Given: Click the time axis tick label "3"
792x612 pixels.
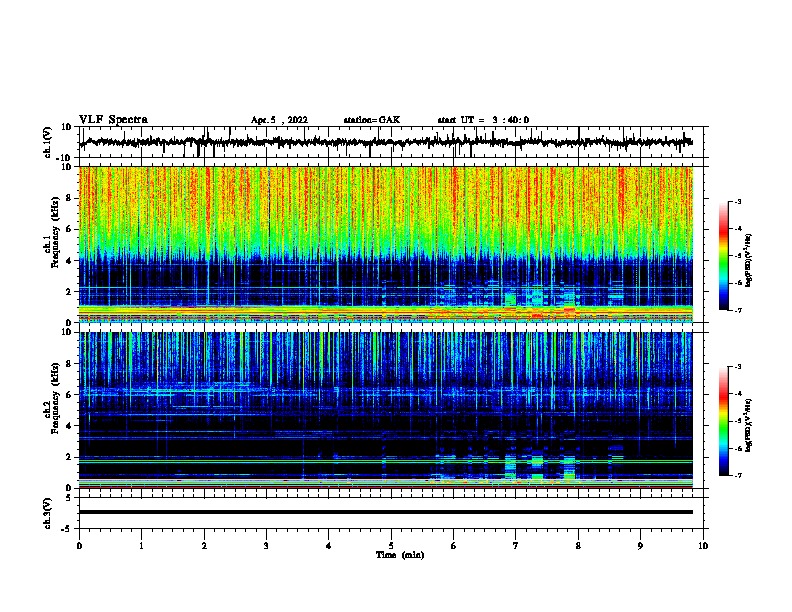Looking at the screenshot, I should (266, 546).
